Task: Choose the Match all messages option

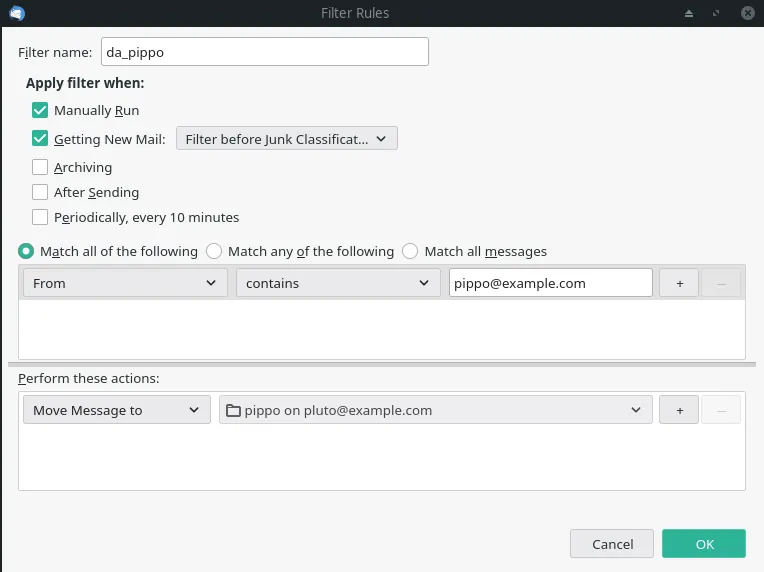Action: pyautogui.click(x=410, y=251)
